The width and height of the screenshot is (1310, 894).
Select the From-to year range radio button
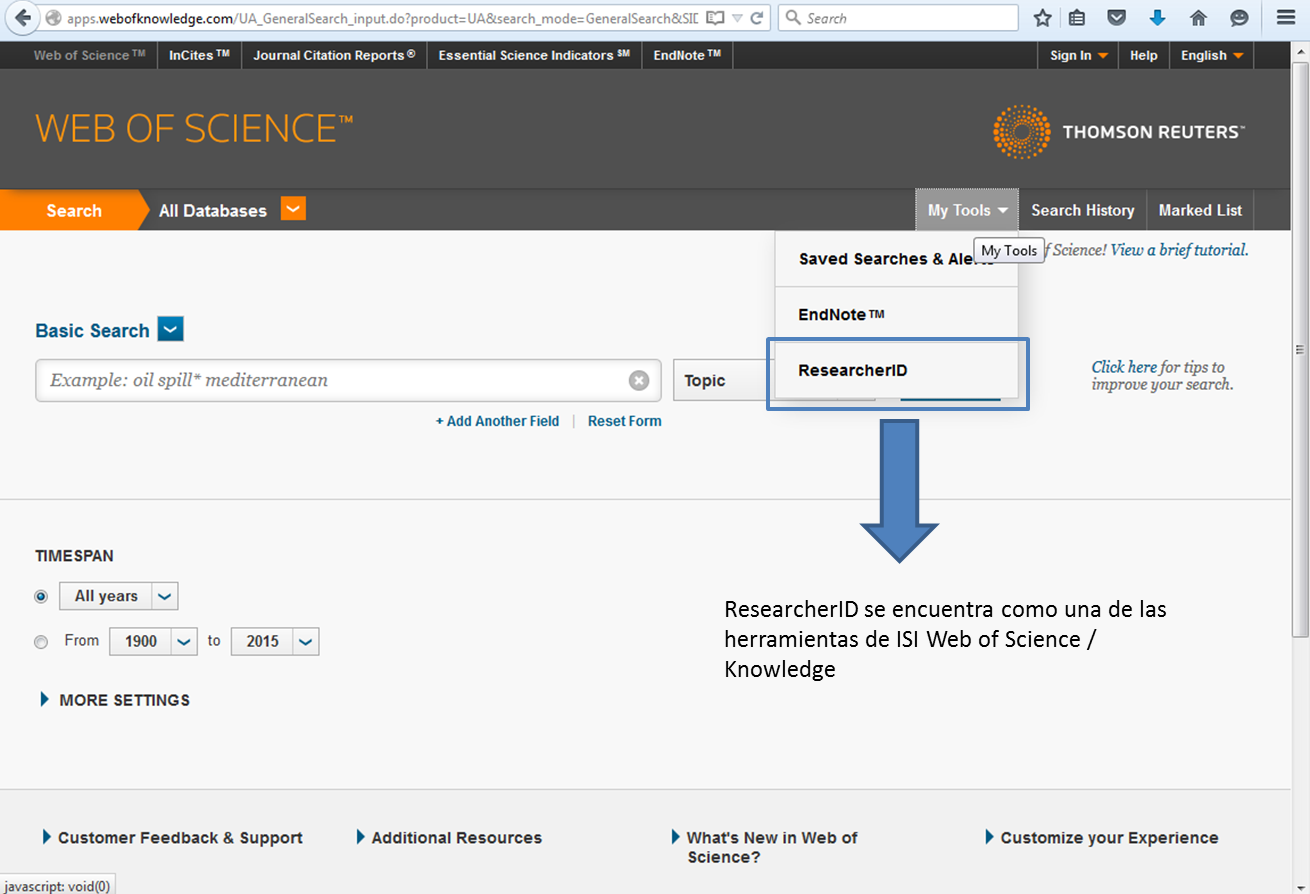[x=41, y=642]
